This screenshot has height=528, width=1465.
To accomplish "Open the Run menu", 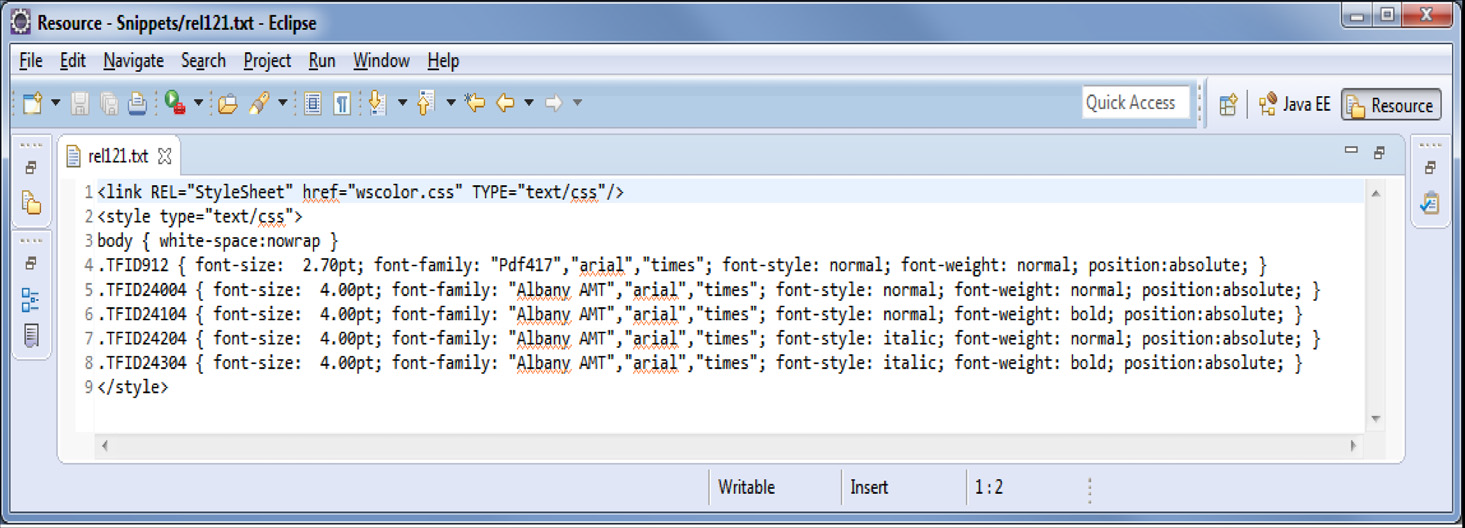I will point(322,61).
